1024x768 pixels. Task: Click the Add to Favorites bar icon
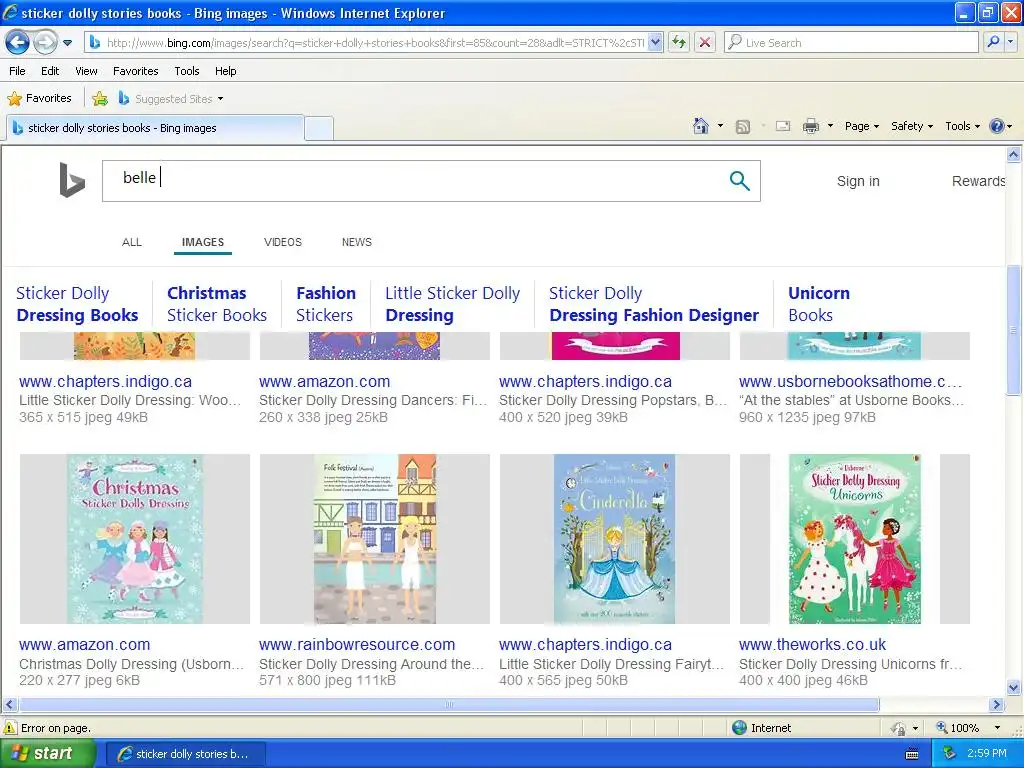click(100, 99)
